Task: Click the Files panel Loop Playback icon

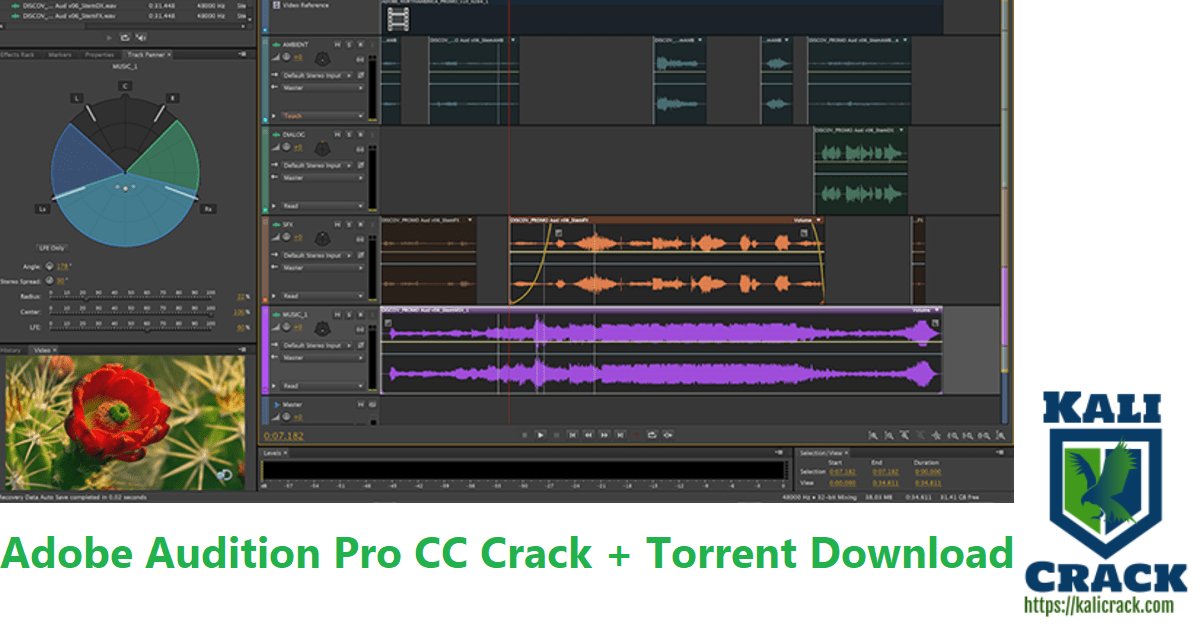Action: coord(125,38)
